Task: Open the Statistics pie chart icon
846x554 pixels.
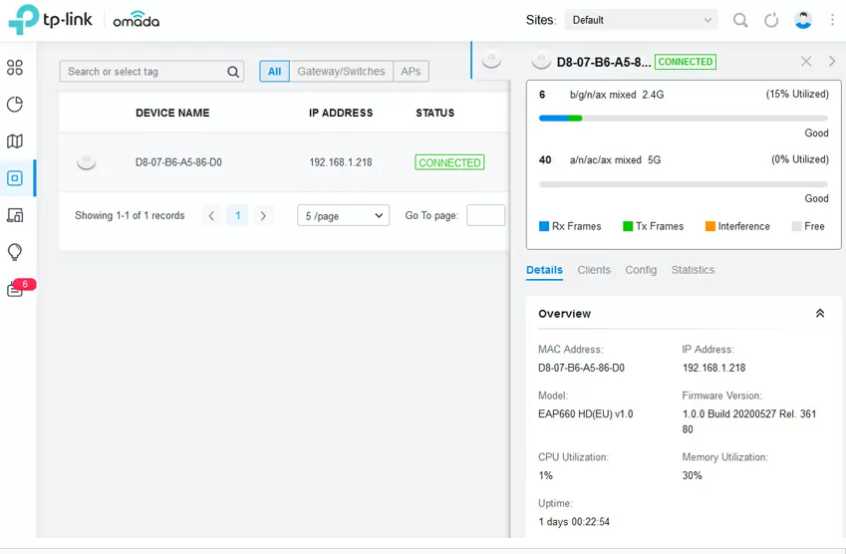Action: pos(15,105)
